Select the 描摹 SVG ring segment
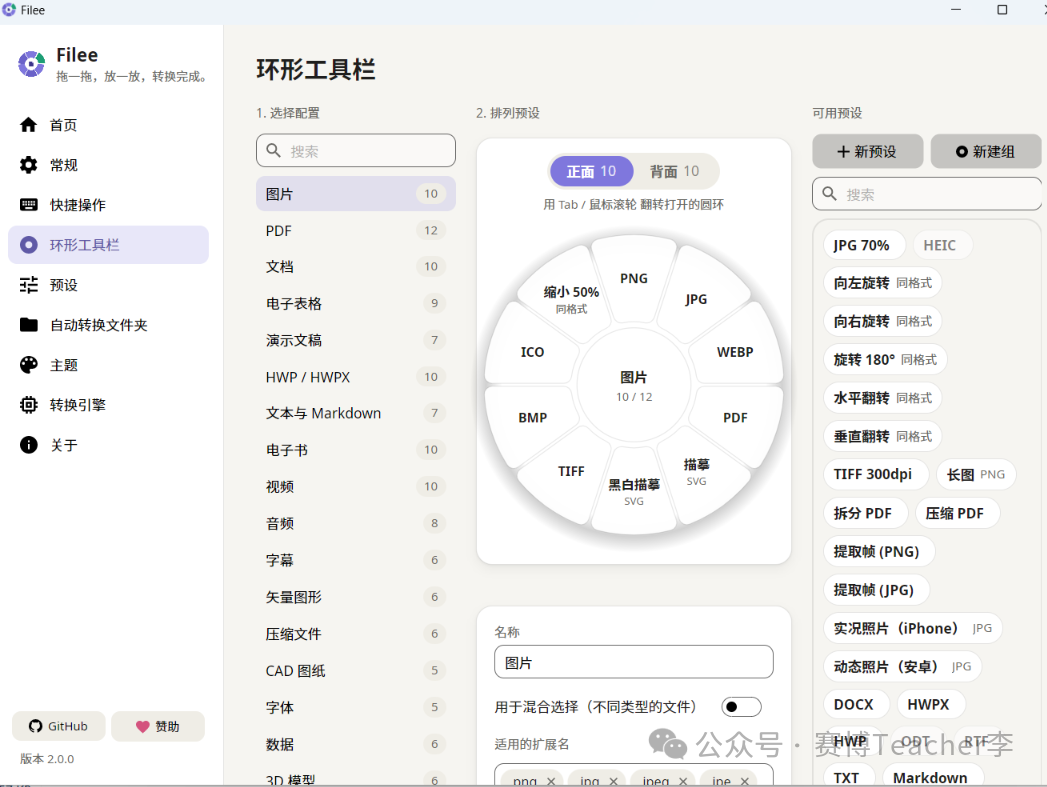This screenshot has width=1047, height=787. click(696, 471)
